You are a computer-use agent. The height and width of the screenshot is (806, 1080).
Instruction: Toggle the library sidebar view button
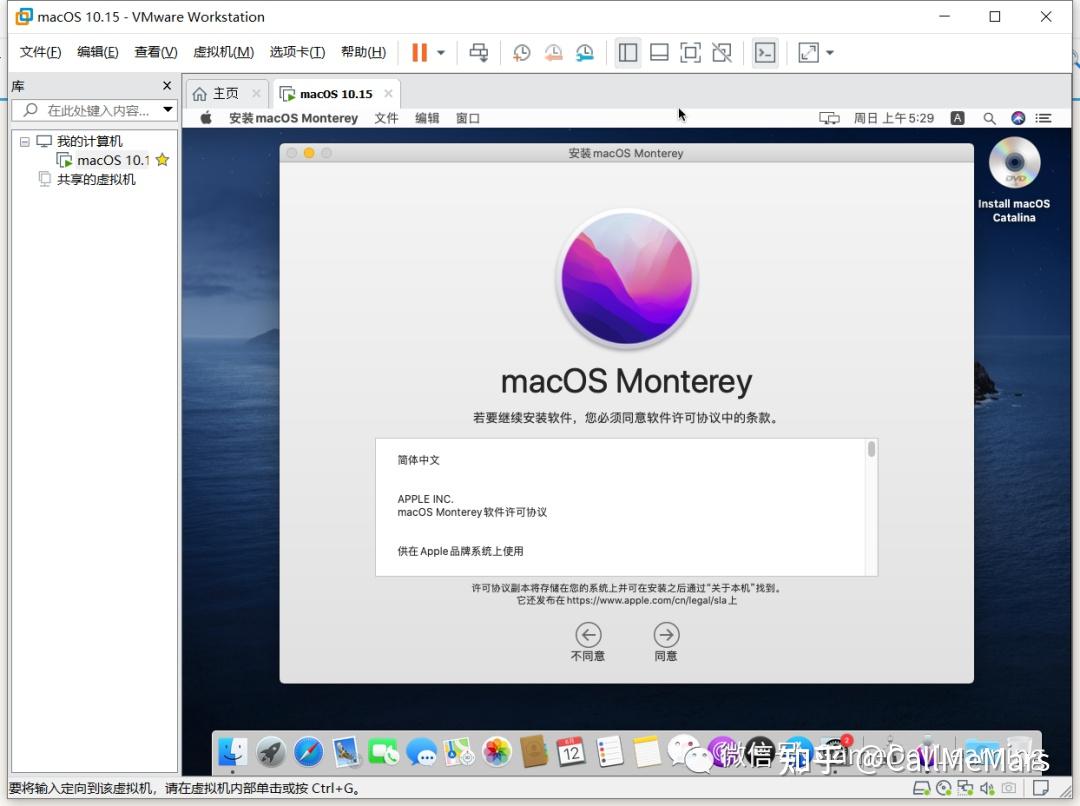coord(627,52)
